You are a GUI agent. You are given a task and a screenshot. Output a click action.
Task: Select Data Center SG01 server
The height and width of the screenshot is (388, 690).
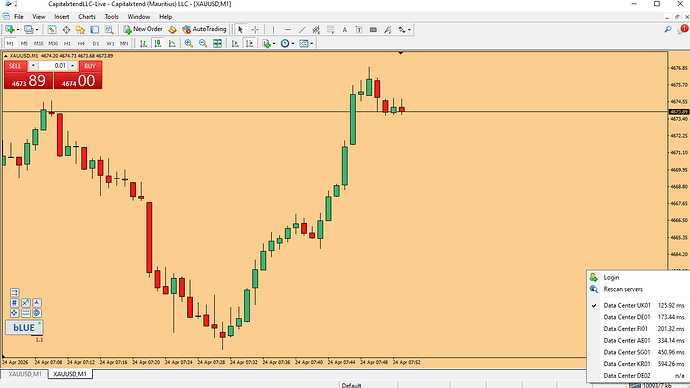click(x=638, y=352)
